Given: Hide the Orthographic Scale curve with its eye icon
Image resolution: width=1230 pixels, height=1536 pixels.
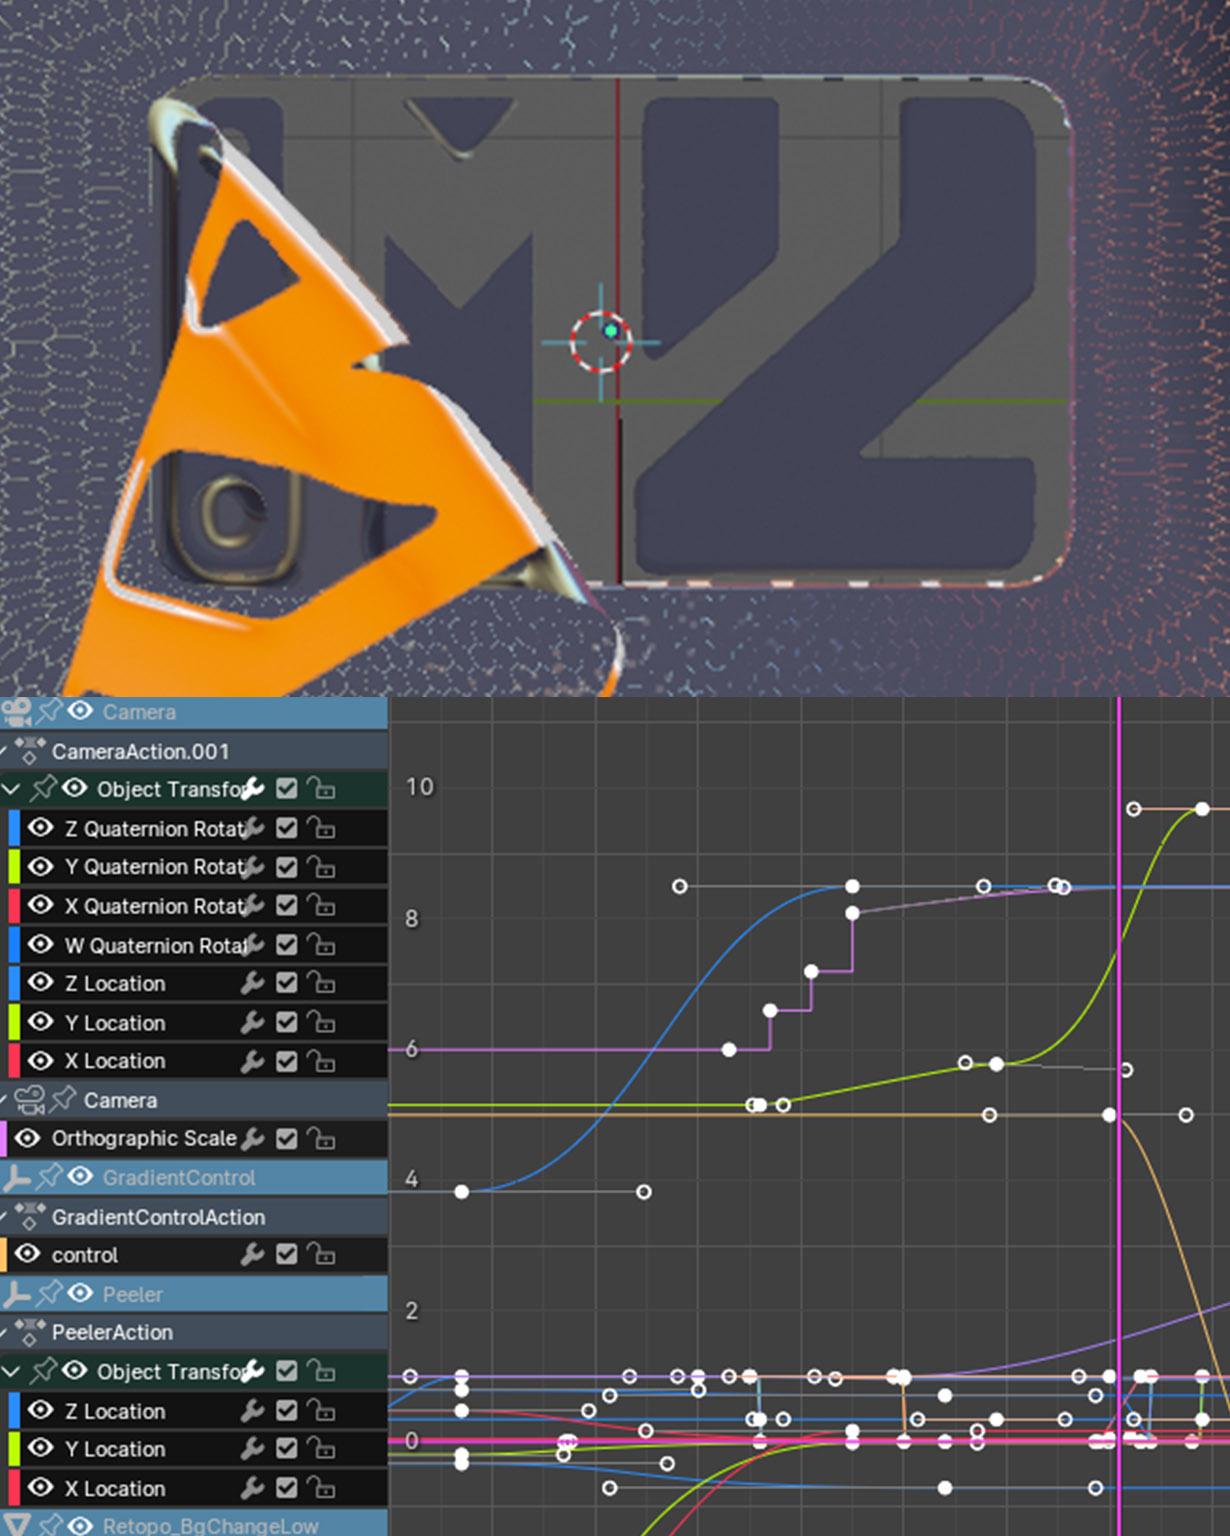Looking at the screenshot, I should (x=27, y=1138).
